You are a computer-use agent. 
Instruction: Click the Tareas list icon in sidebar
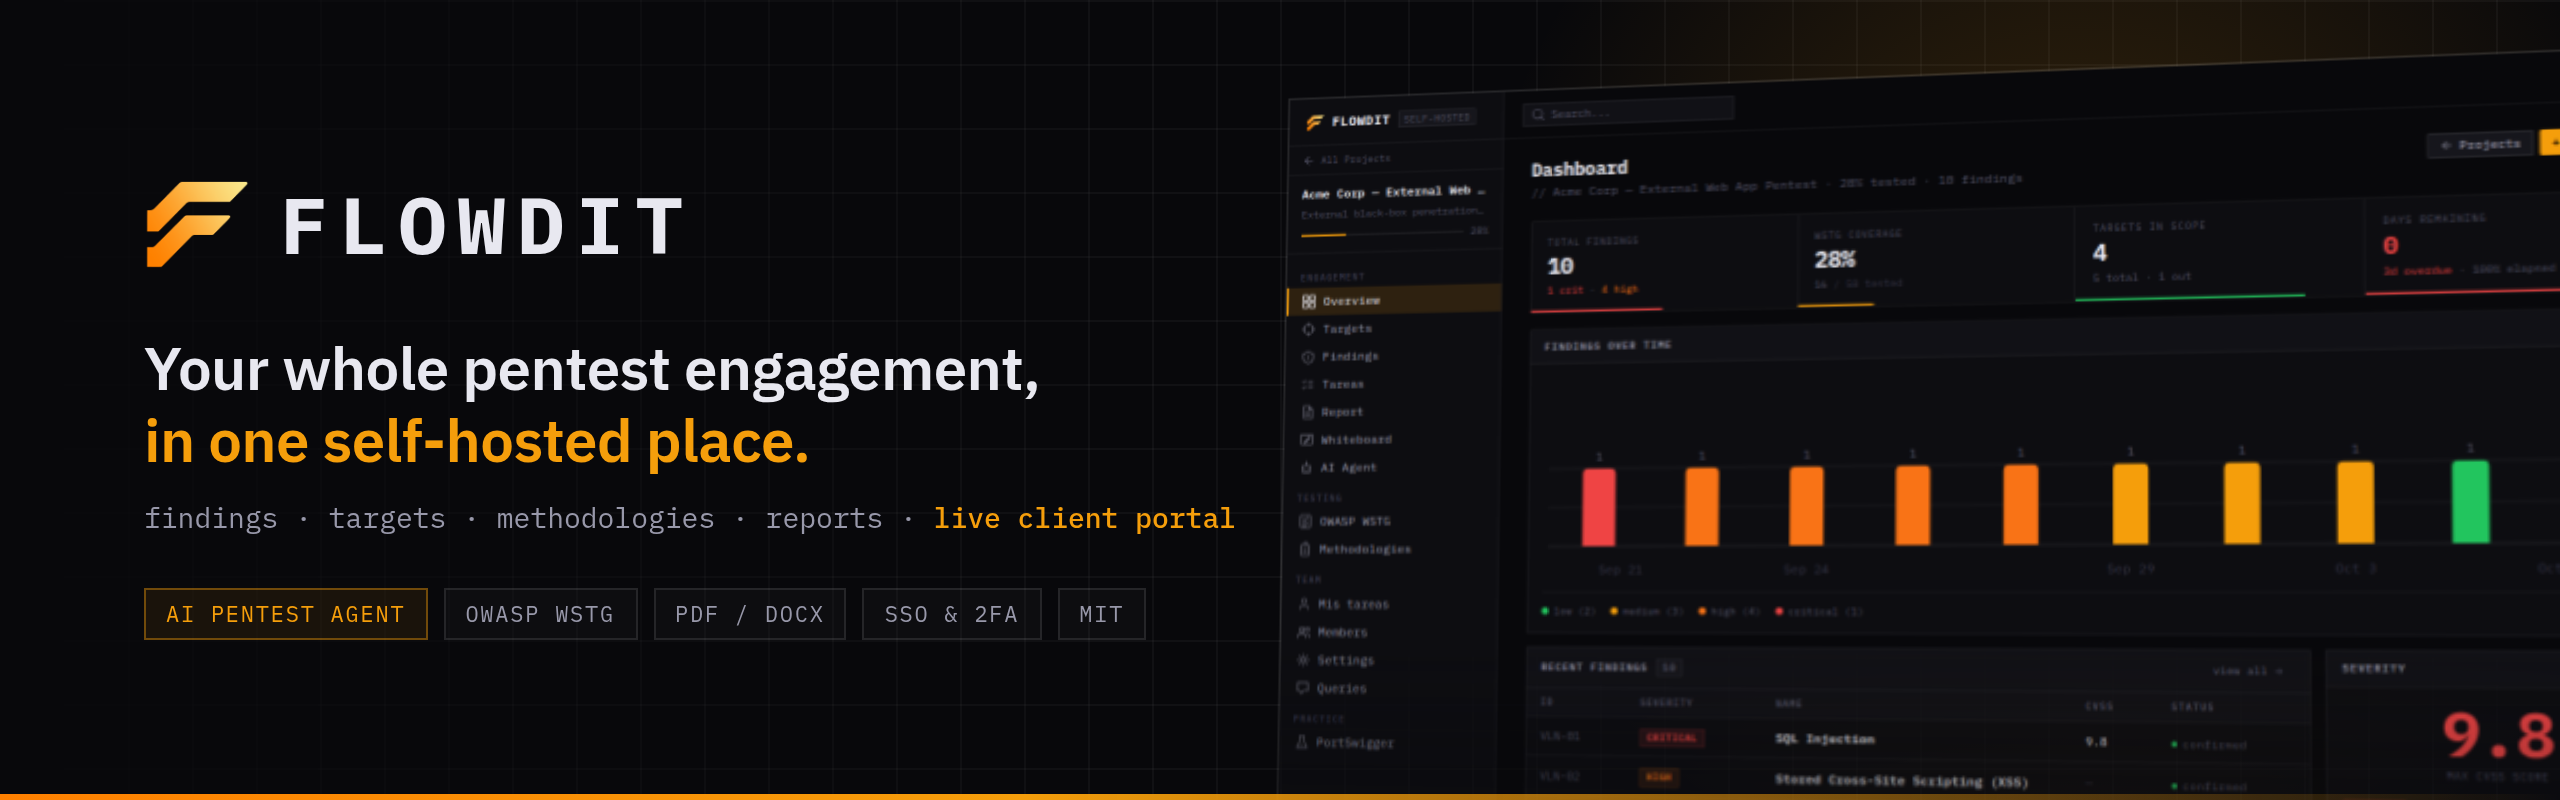click(x=1307, y=384)
